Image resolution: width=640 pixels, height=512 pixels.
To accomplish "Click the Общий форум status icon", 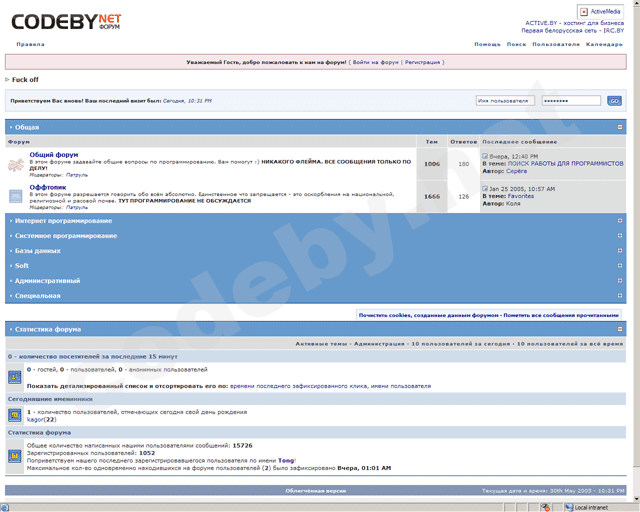I will 16,165.
